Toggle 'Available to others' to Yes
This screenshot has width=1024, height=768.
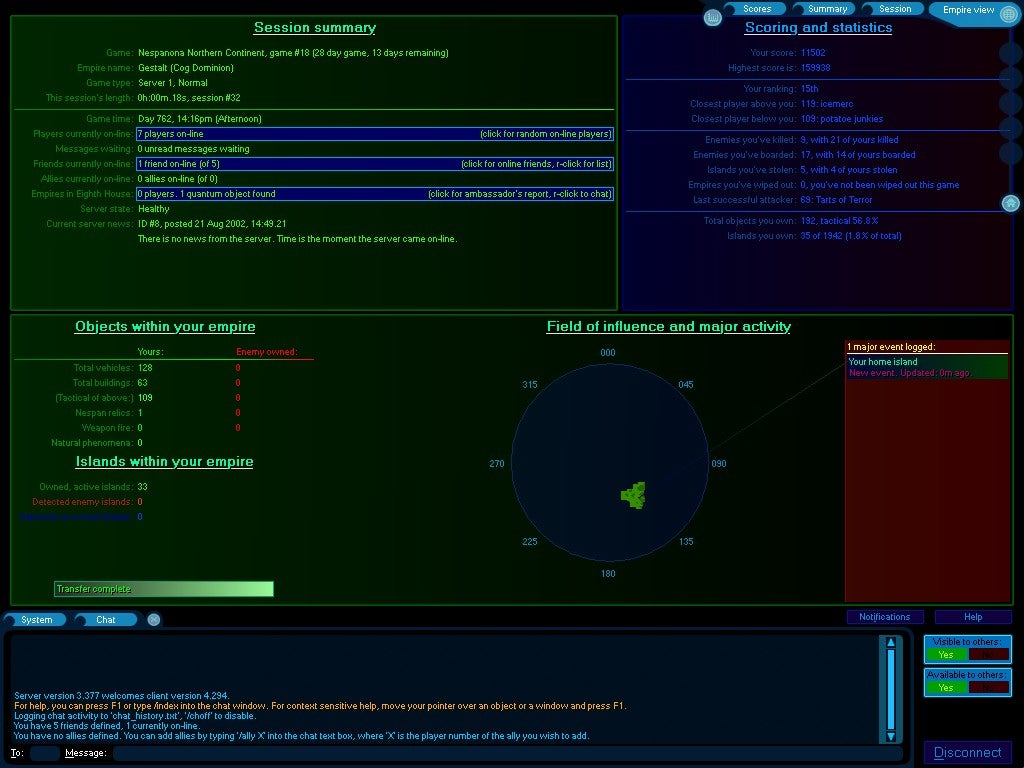[946, 687]
